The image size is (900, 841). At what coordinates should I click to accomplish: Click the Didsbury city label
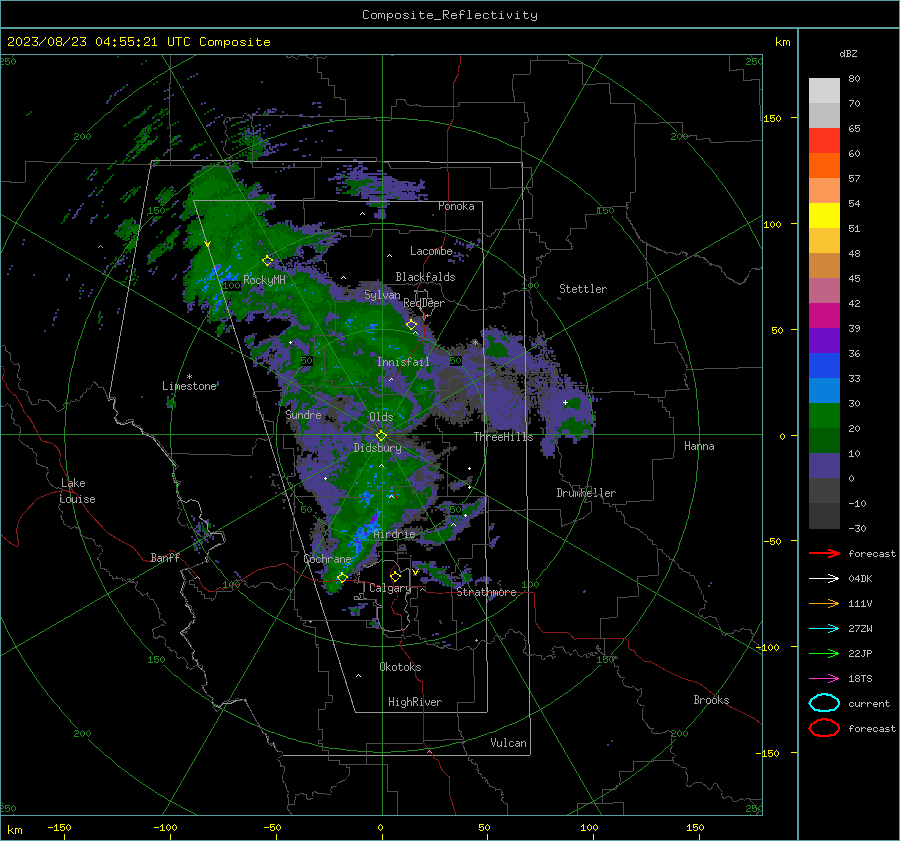[377, 448]
